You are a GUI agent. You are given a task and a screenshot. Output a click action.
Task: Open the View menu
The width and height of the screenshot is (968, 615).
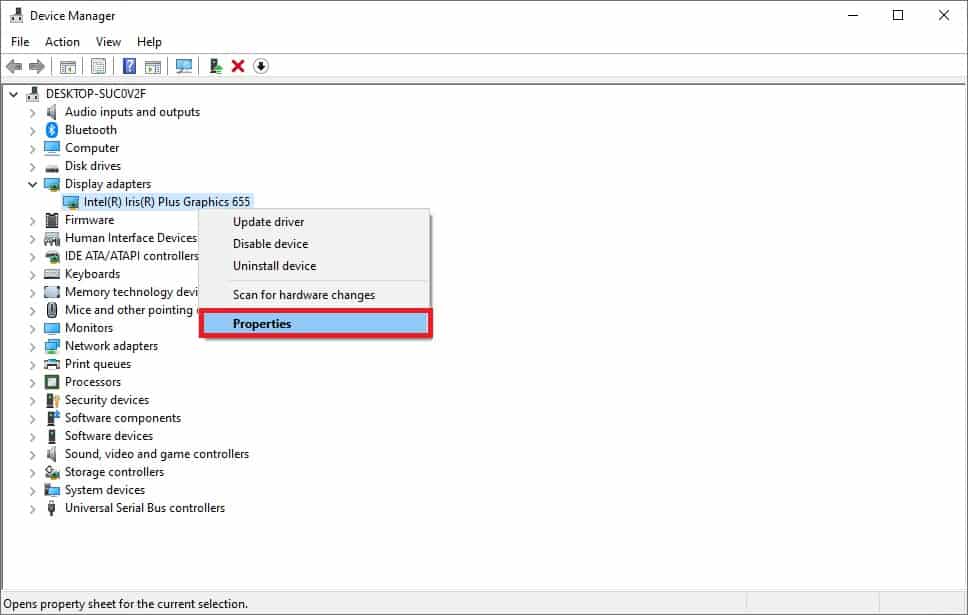pyautogui.click(x=108, y=42)
